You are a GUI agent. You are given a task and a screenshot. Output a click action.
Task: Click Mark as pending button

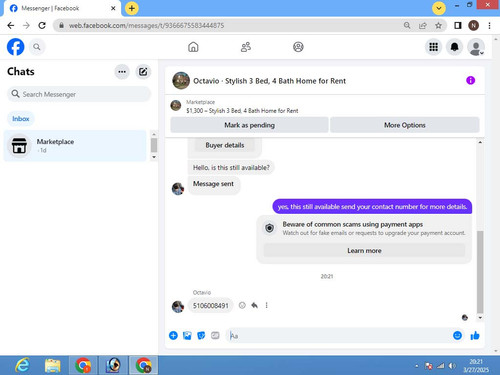pyautogui.click(x=249, y=125)
